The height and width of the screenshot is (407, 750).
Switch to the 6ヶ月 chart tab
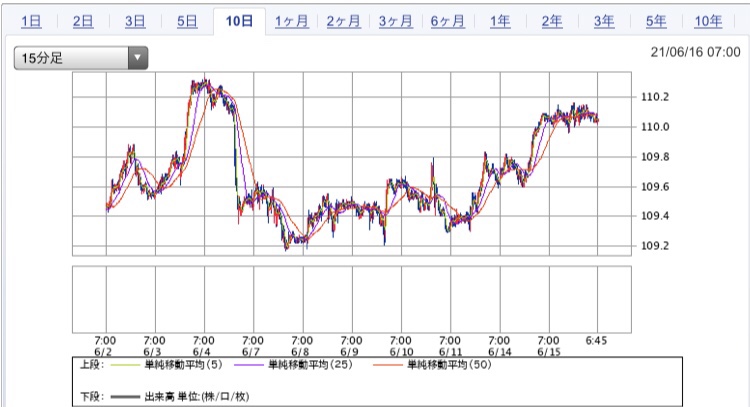click(x=448, y=22)
